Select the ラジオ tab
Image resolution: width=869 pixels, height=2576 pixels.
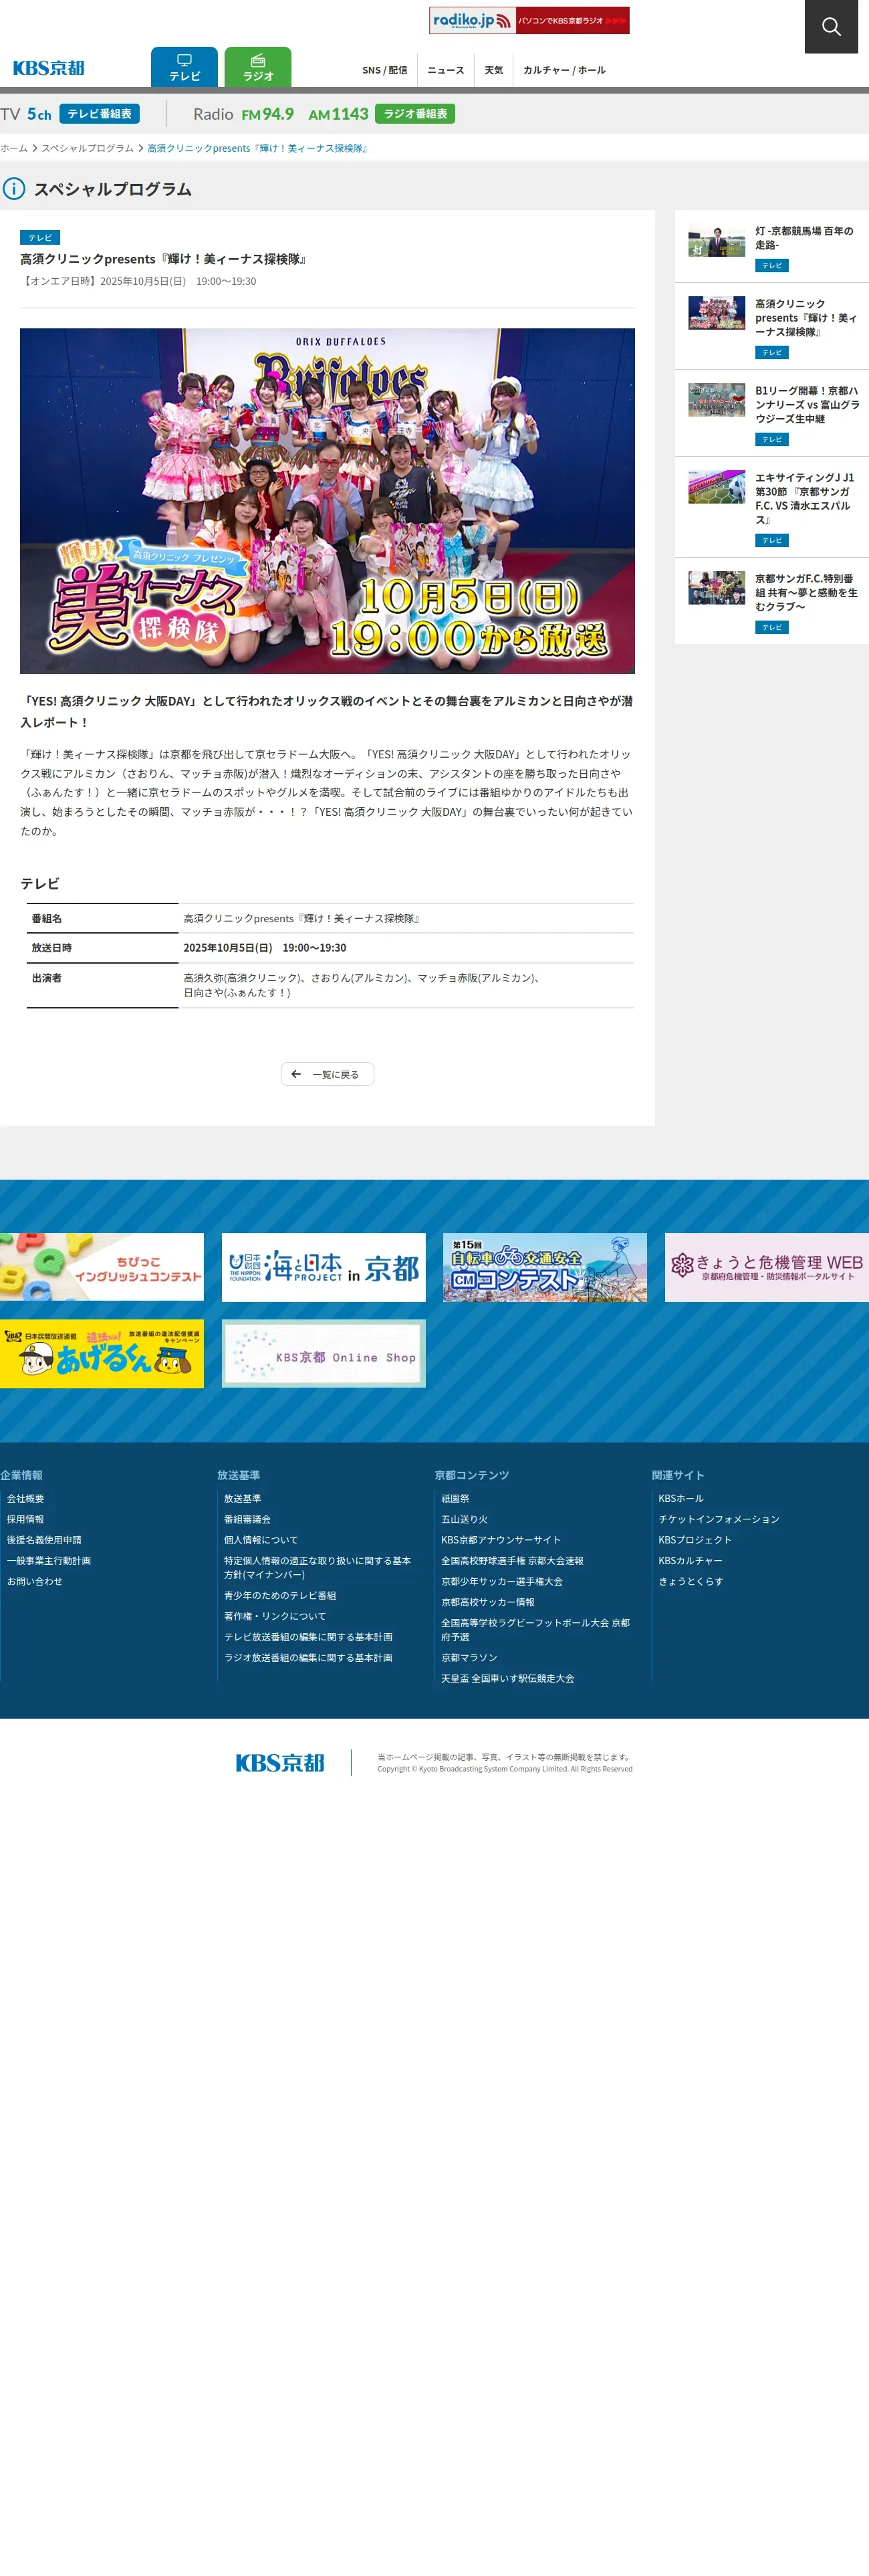click(x=258, y=67)
